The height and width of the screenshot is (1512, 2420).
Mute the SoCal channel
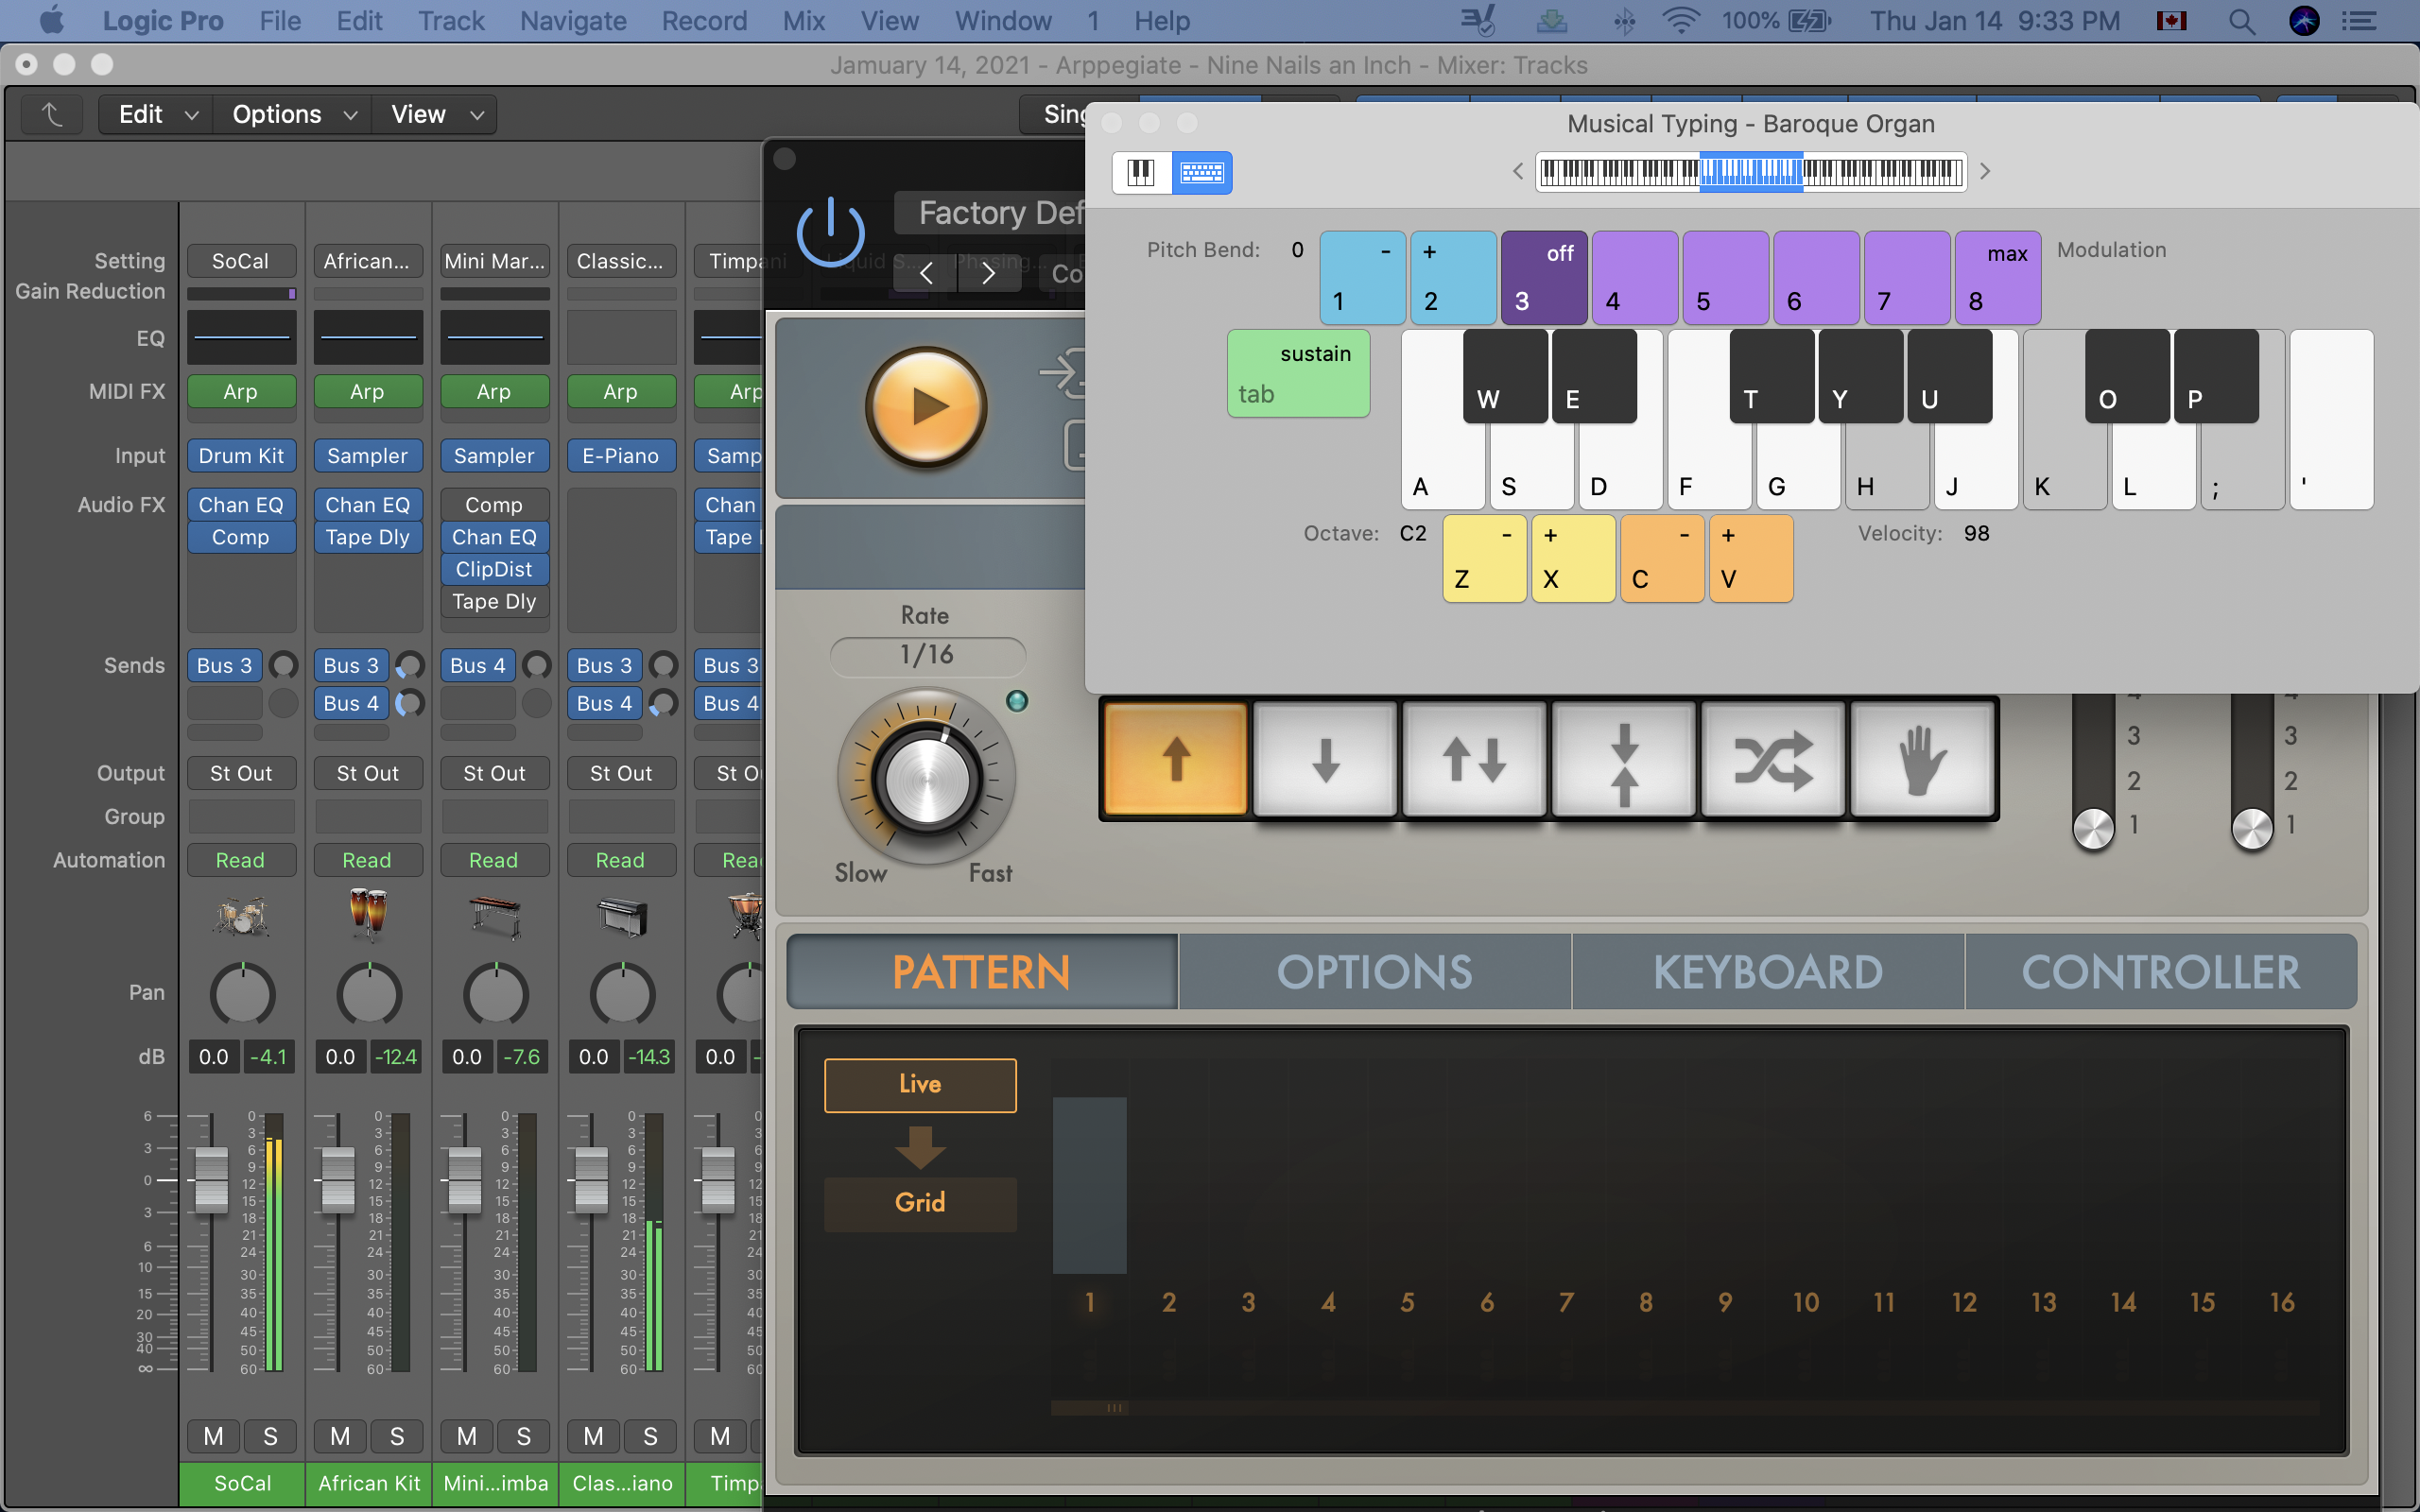[x=213, y=1437]
